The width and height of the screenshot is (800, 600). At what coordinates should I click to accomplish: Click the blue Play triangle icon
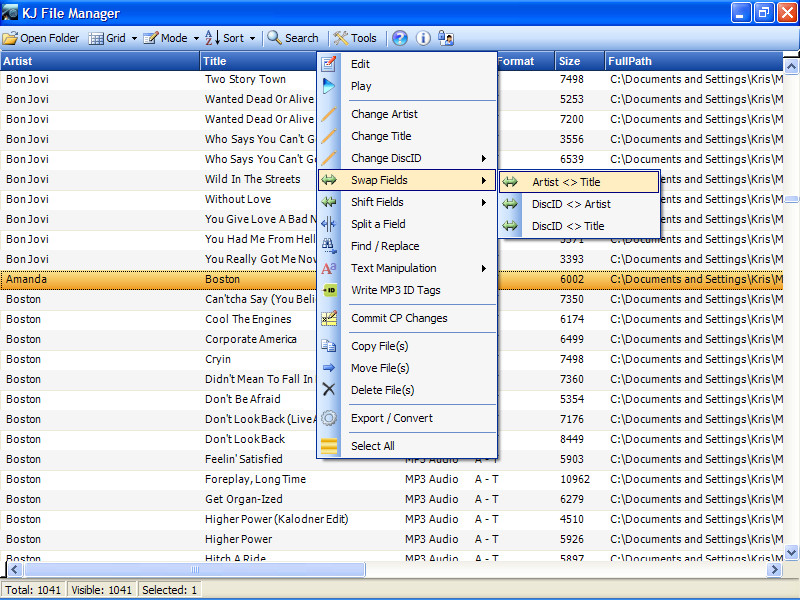click(x=329, y=86)
